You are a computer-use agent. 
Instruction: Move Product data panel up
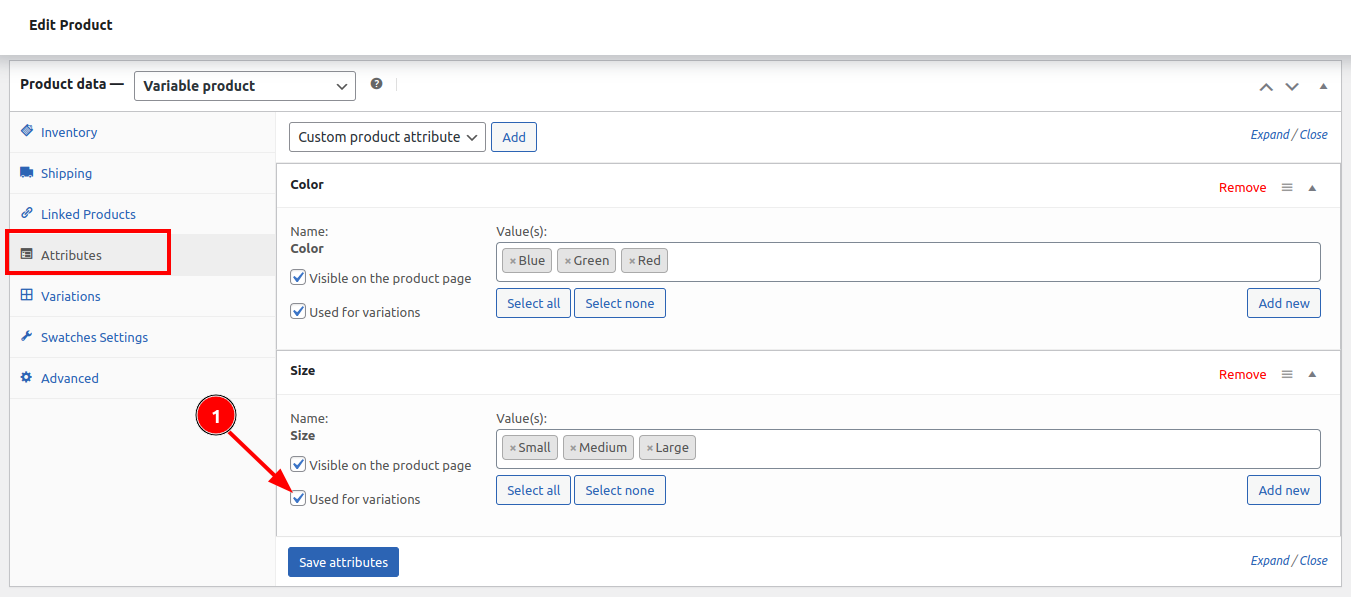[x=1266, y=87]
